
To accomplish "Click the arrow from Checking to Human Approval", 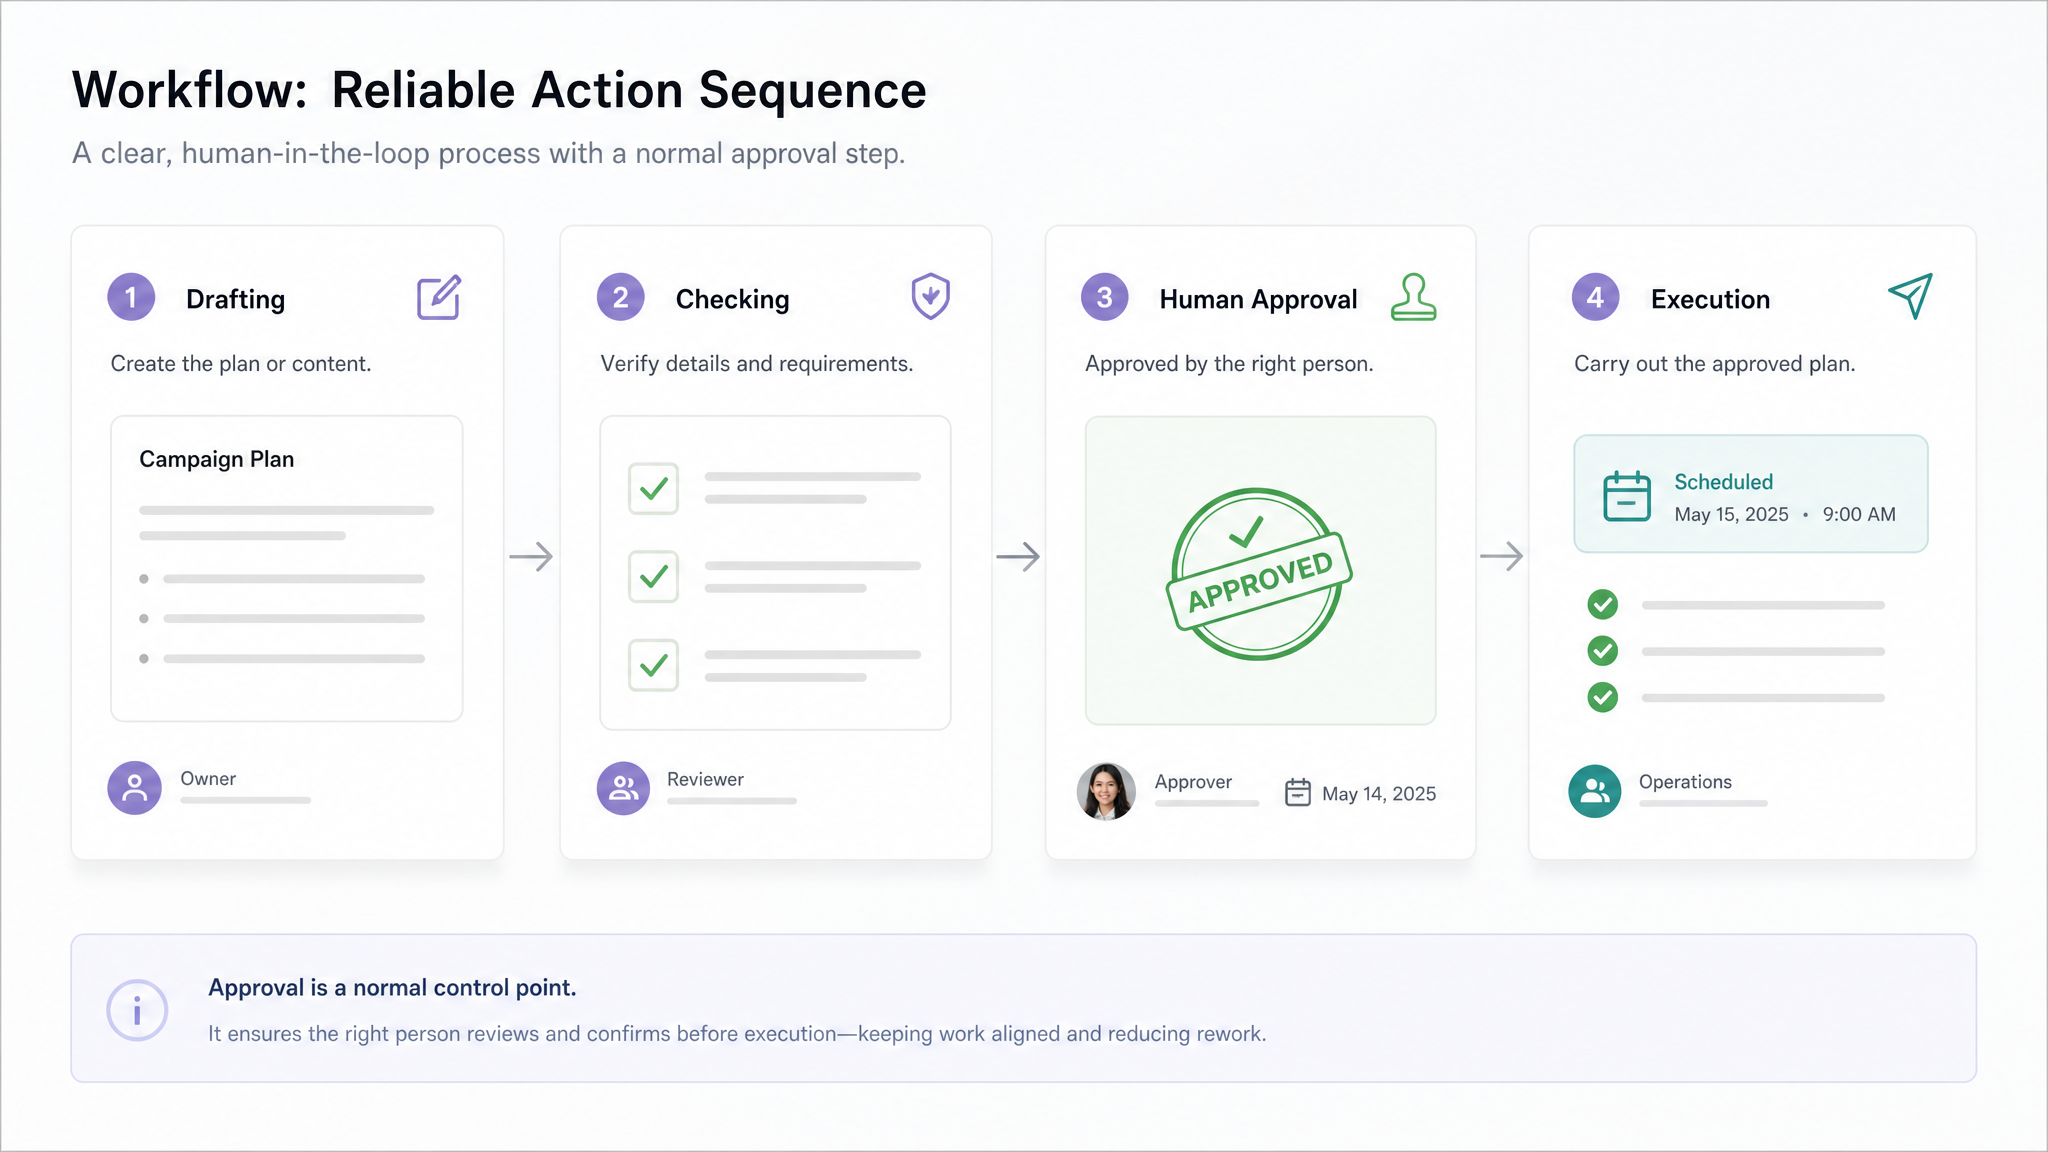I will tap(1018, 556).
